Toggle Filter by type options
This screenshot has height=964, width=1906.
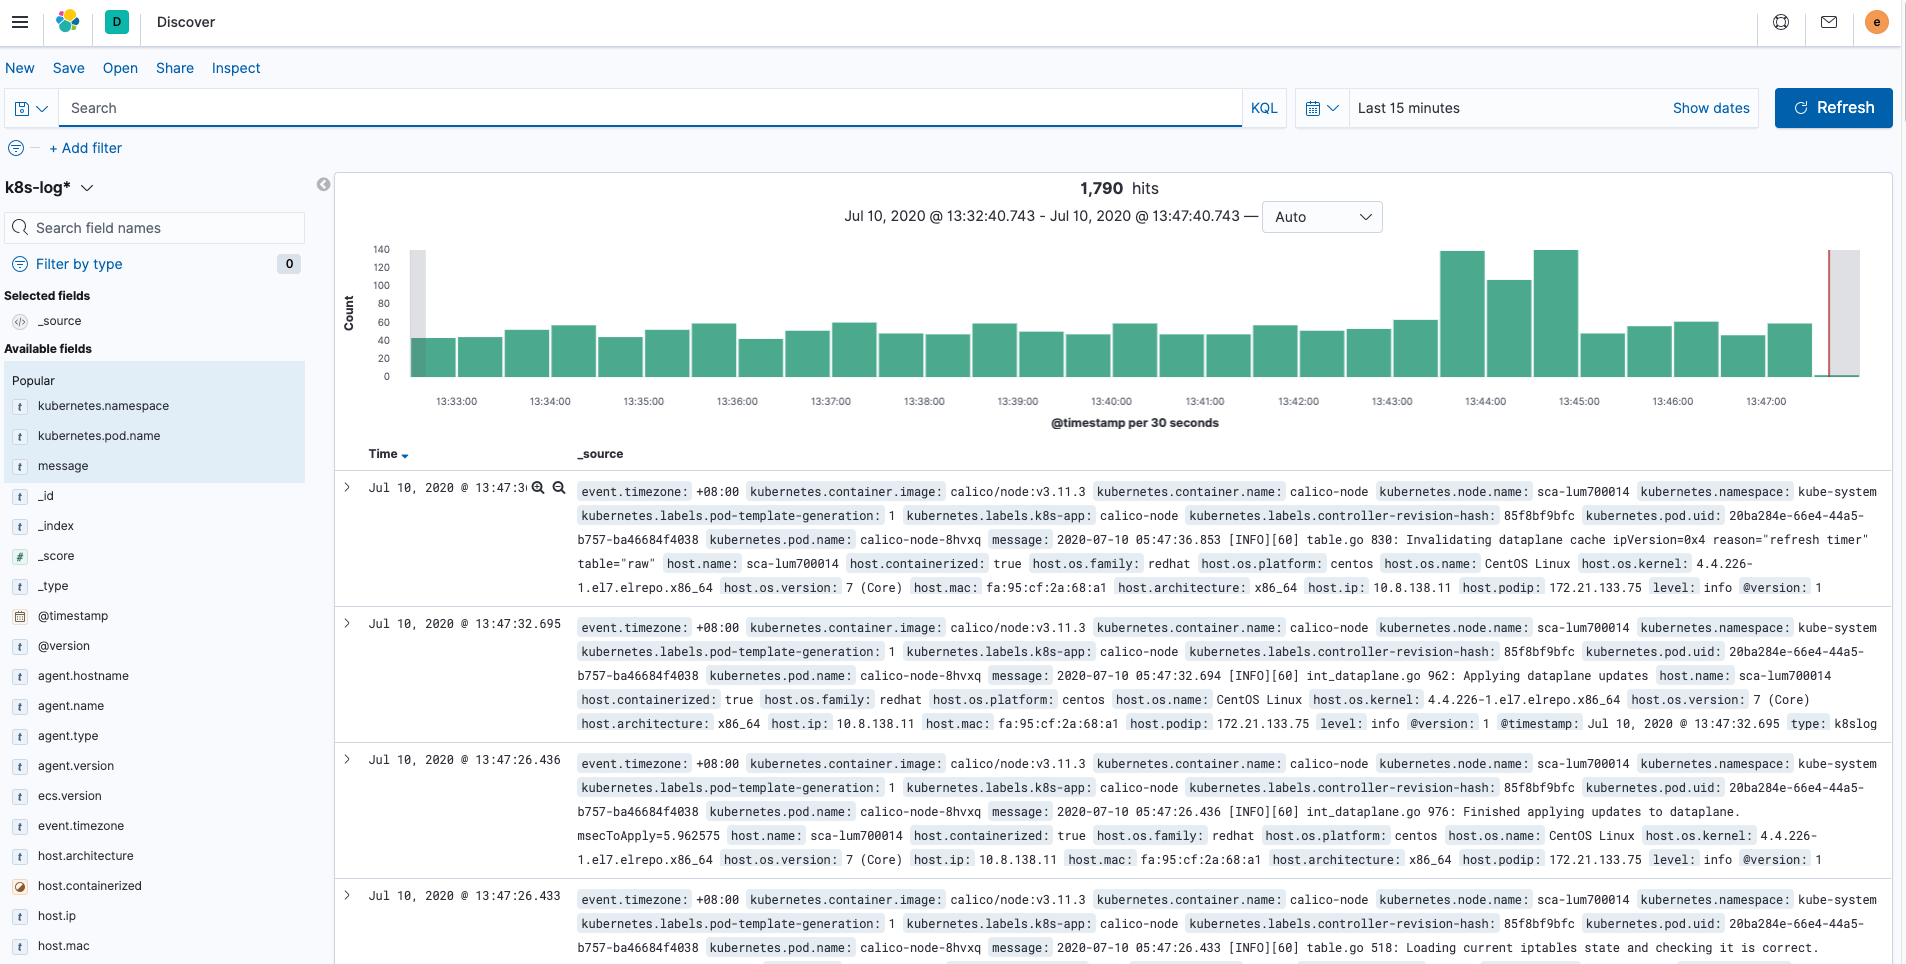(x=78, y=264)
